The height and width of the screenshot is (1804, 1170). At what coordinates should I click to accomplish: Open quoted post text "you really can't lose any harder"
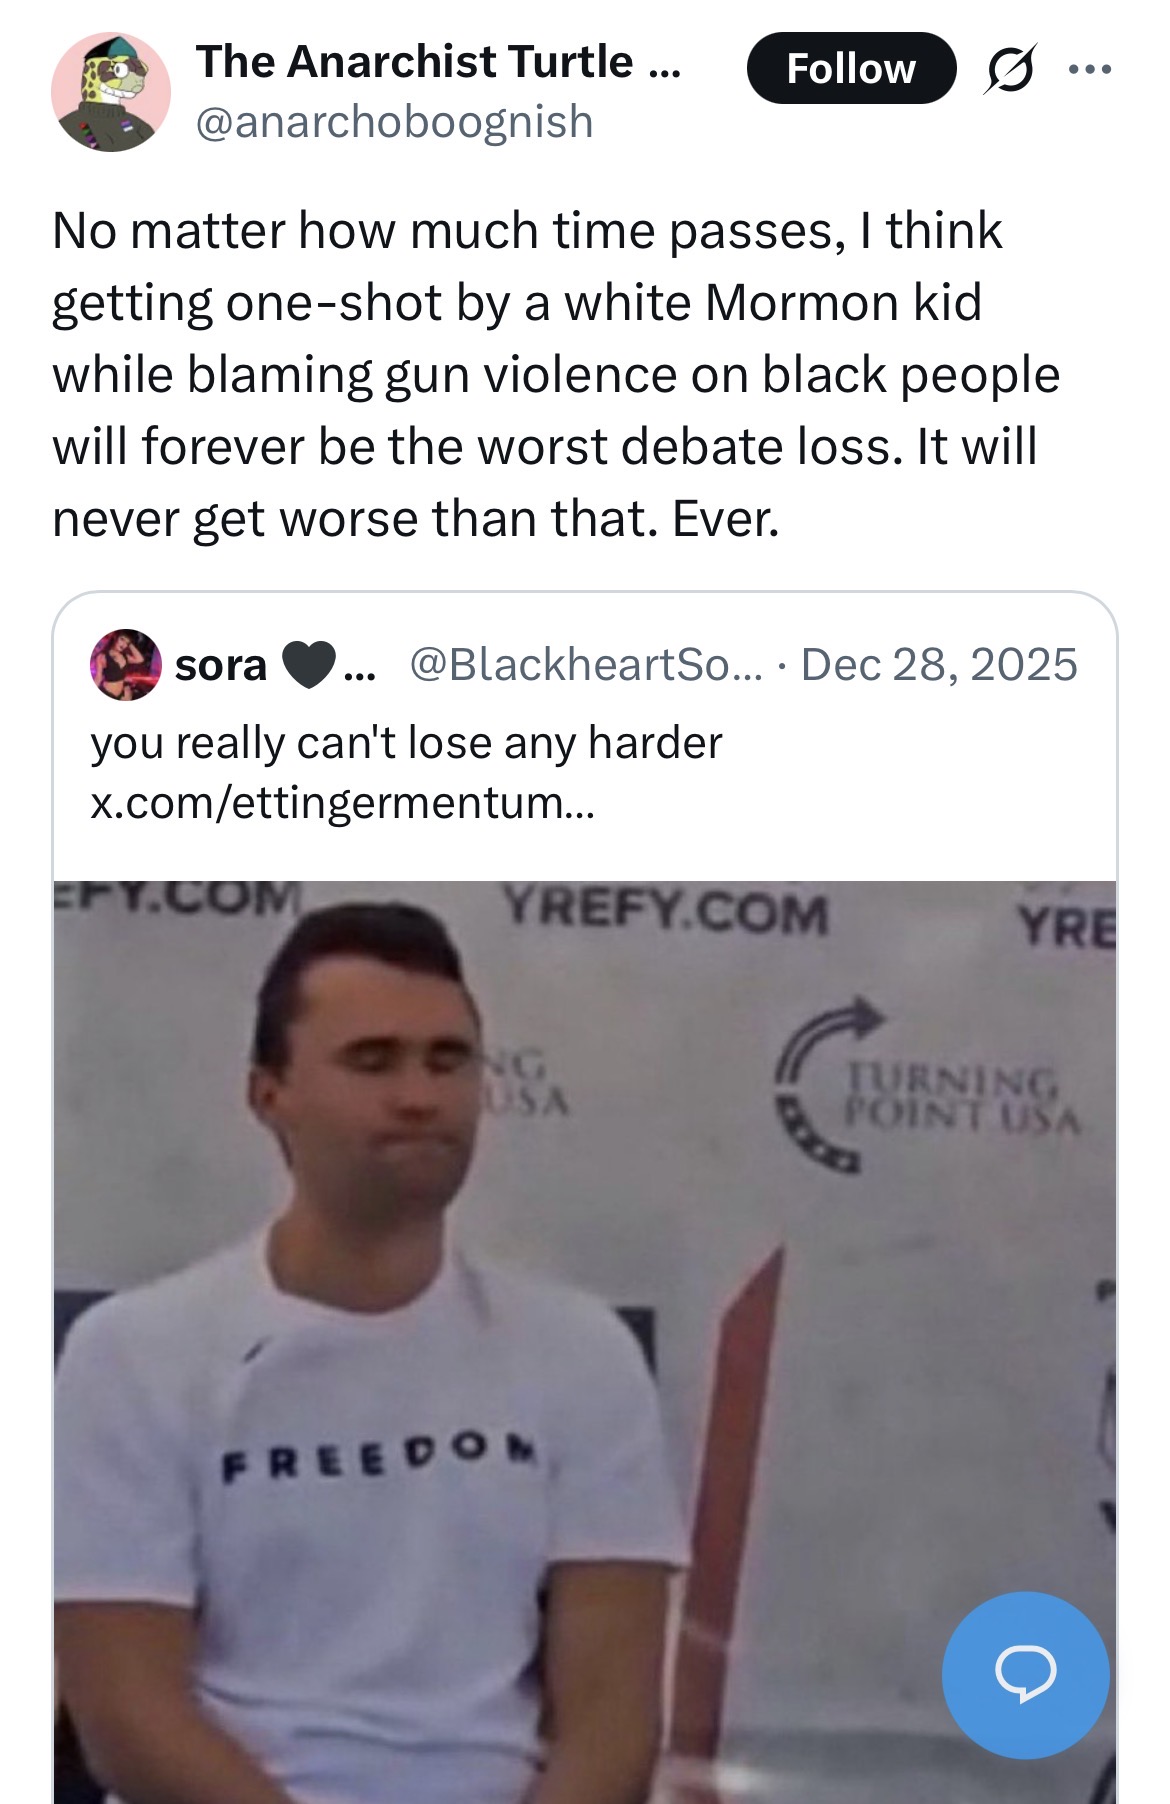click(406, 743)
